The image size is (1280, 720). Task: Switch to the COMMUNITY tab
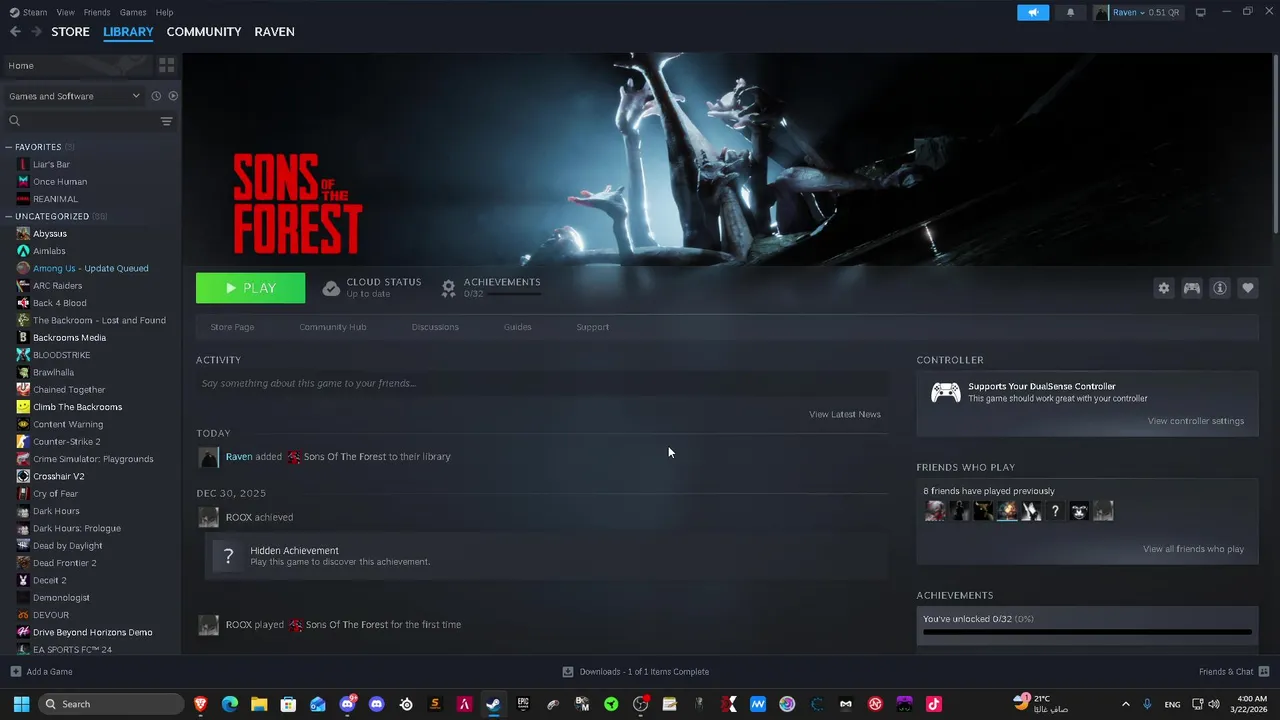click(x=204, y=32)
